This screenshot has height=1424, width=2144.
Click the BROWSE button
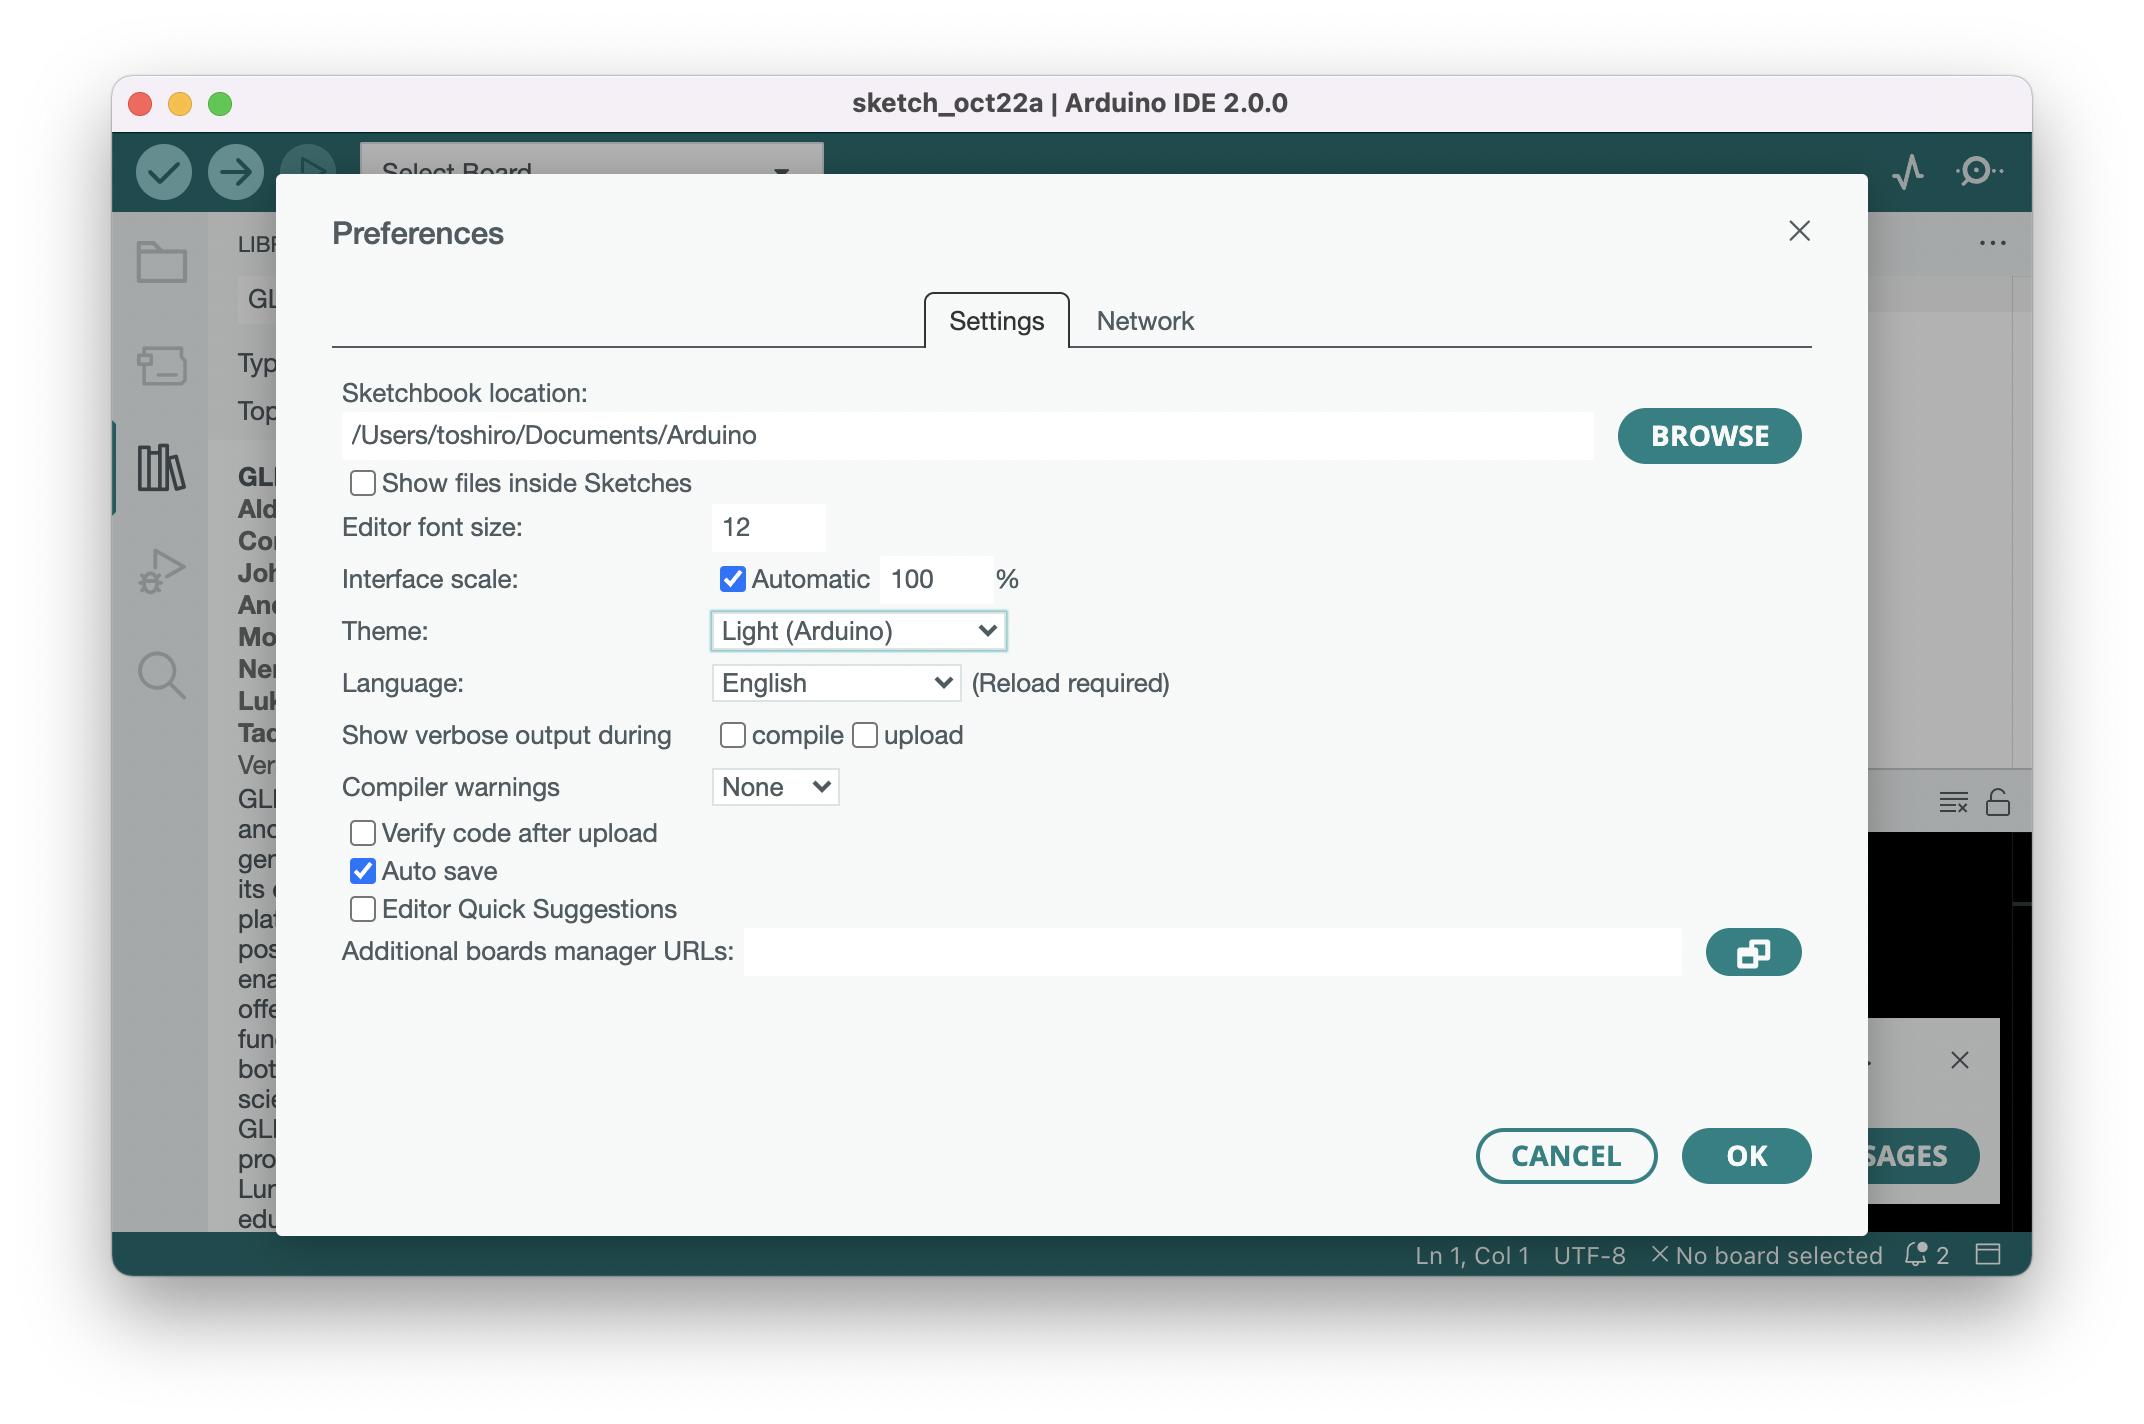tap(1710, 436)
